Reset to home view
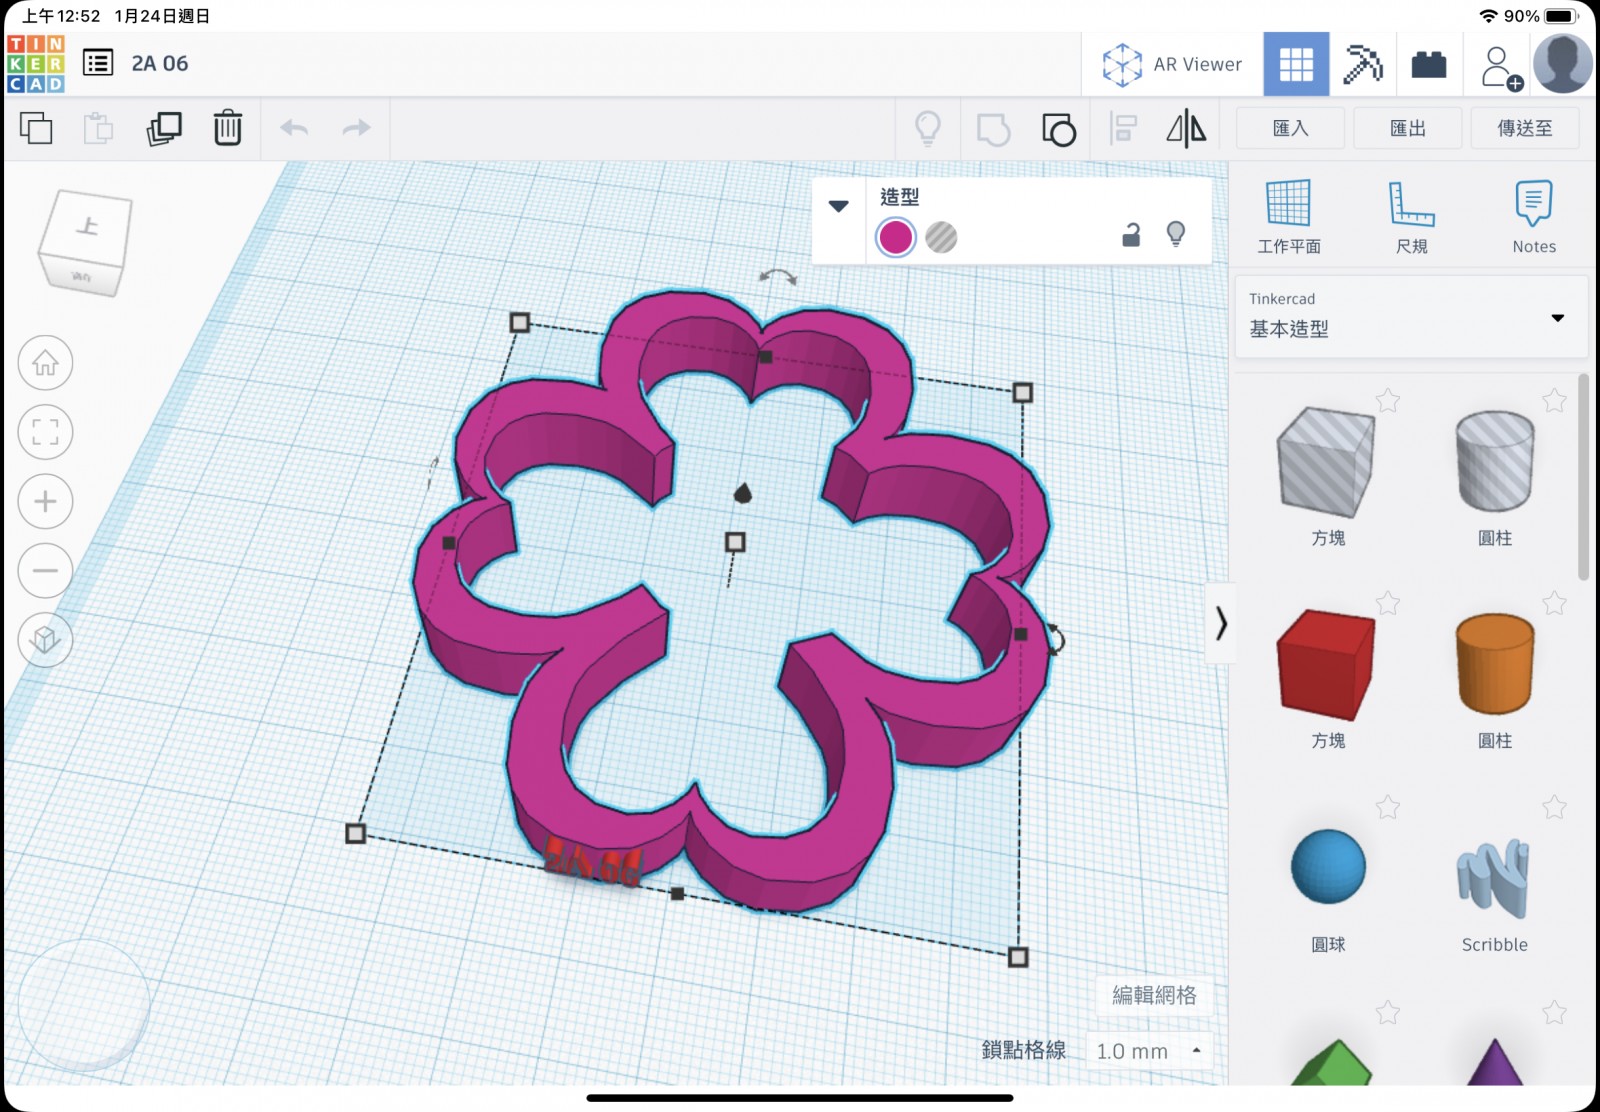This screenshot has height=1112, width=1600. coord(45,363)
